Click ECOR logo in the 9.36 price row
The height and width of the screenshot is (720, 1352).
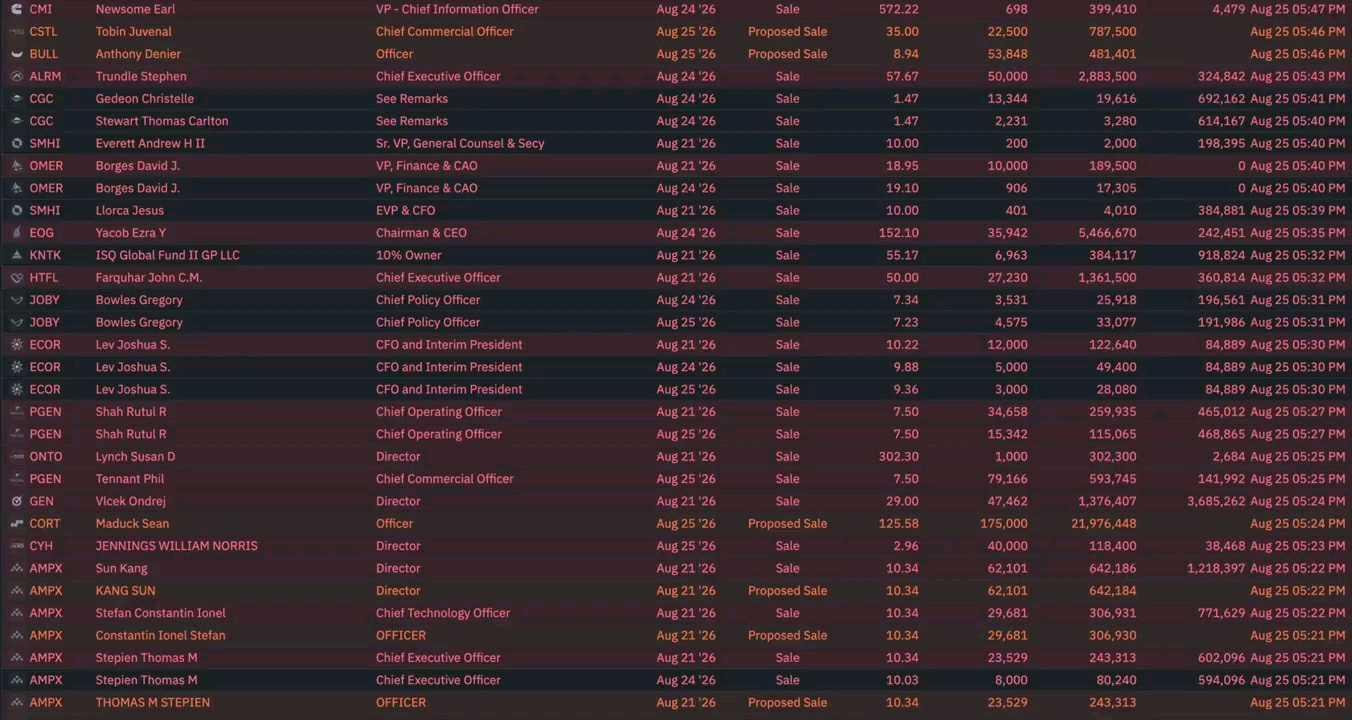coord(16,389)
